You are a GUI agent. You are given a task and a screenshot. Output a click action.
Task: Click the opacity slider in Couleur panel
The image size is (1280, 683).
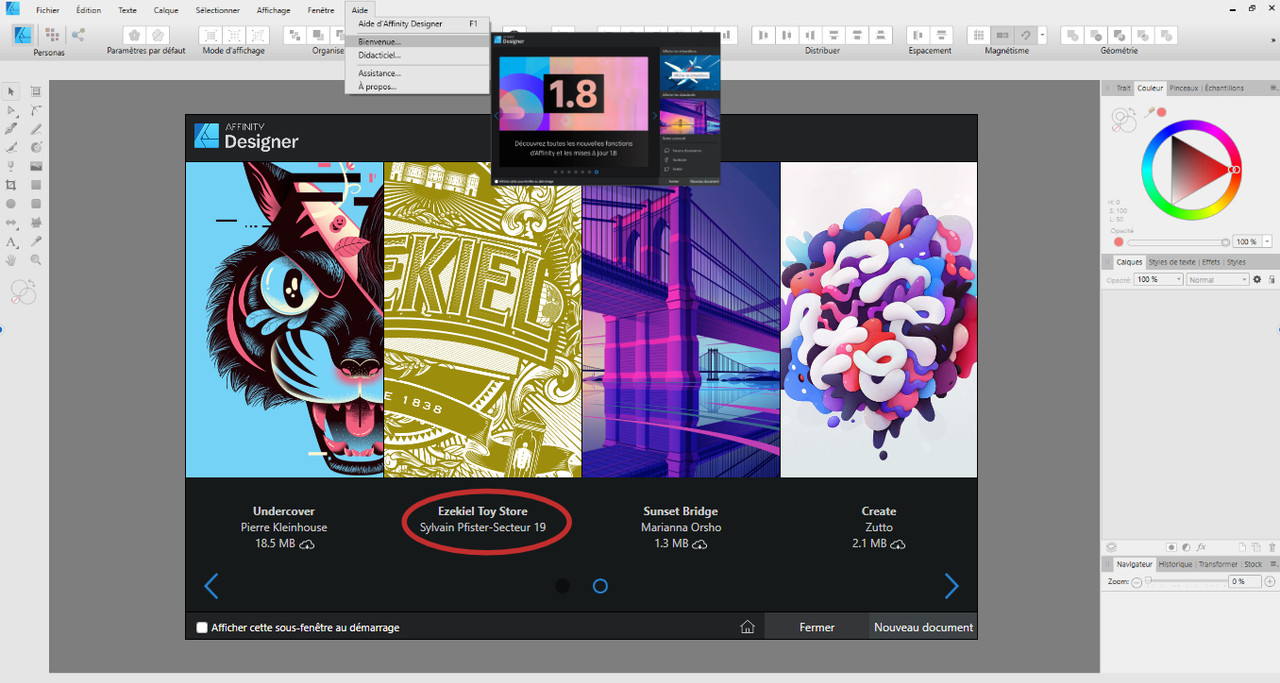tap(1178, 242)
